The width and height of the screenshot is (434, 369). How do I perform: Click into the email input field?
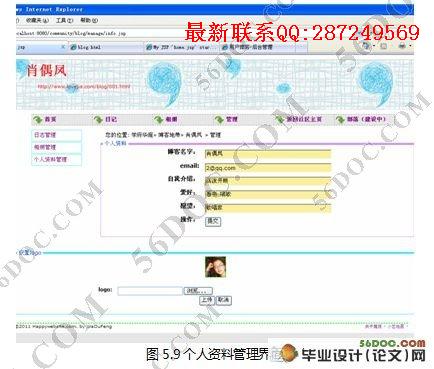click(x=268, y=168)
